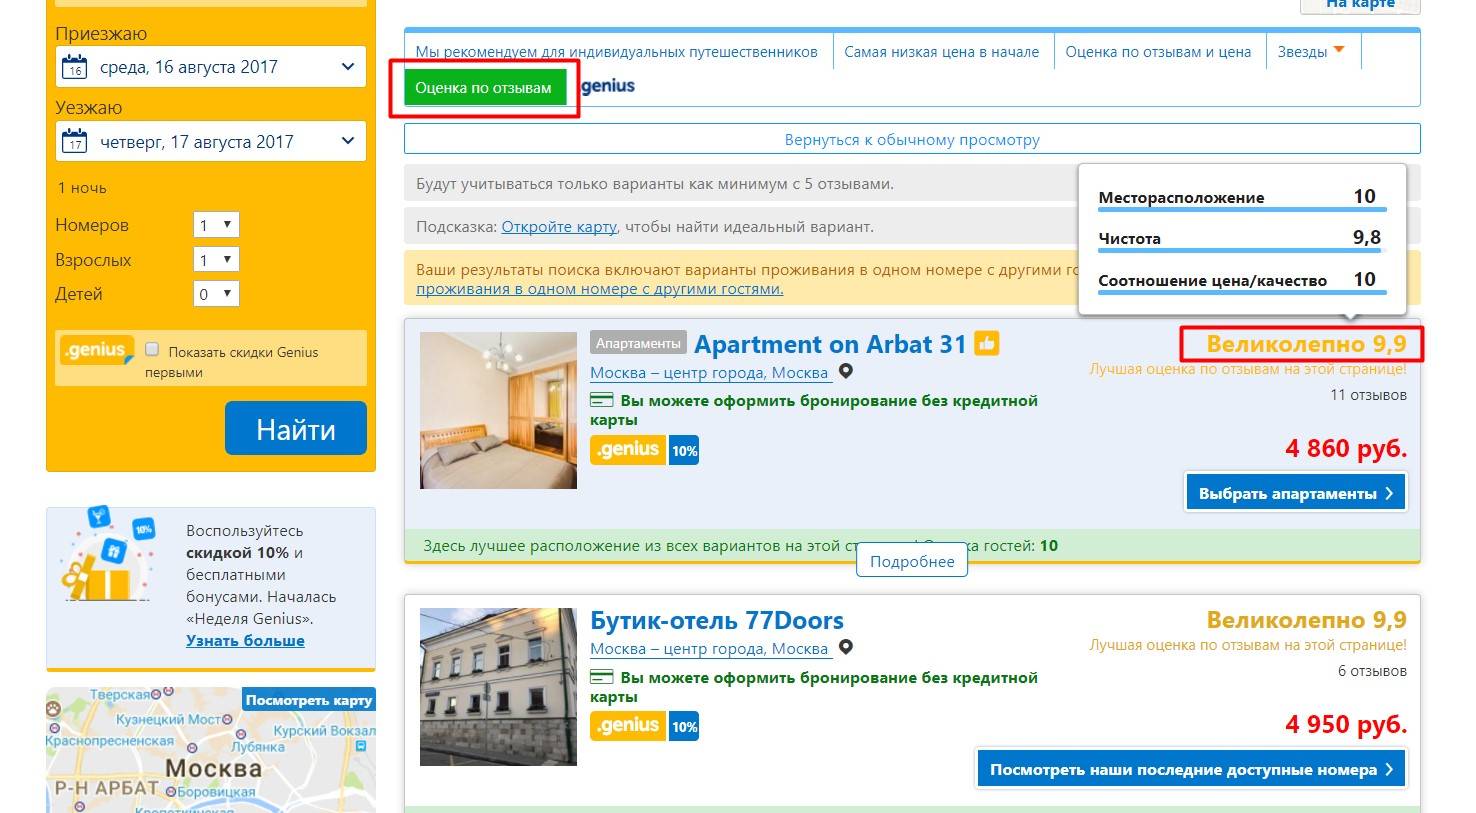This screenshot has height=813, width=1476.
Task: Click the check-in calendar icon
Action: (75, 68)
